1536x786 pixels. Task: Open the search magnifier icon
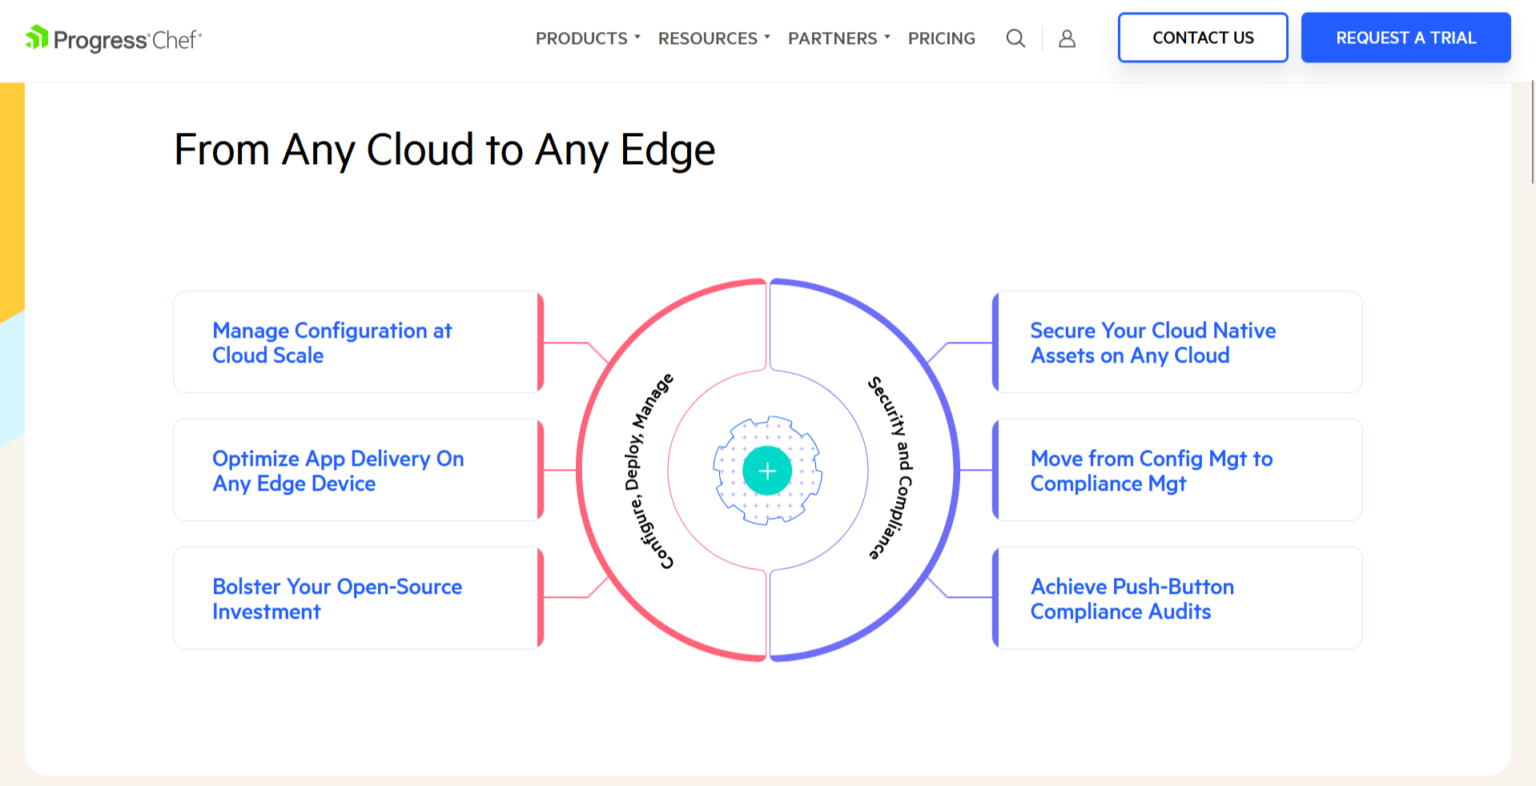[1015, 38]
